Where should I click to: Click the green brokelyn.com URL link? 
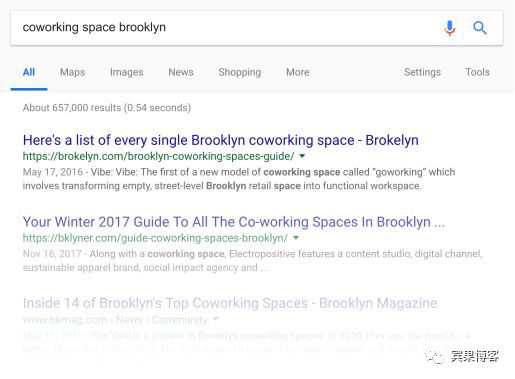[158, 156]
